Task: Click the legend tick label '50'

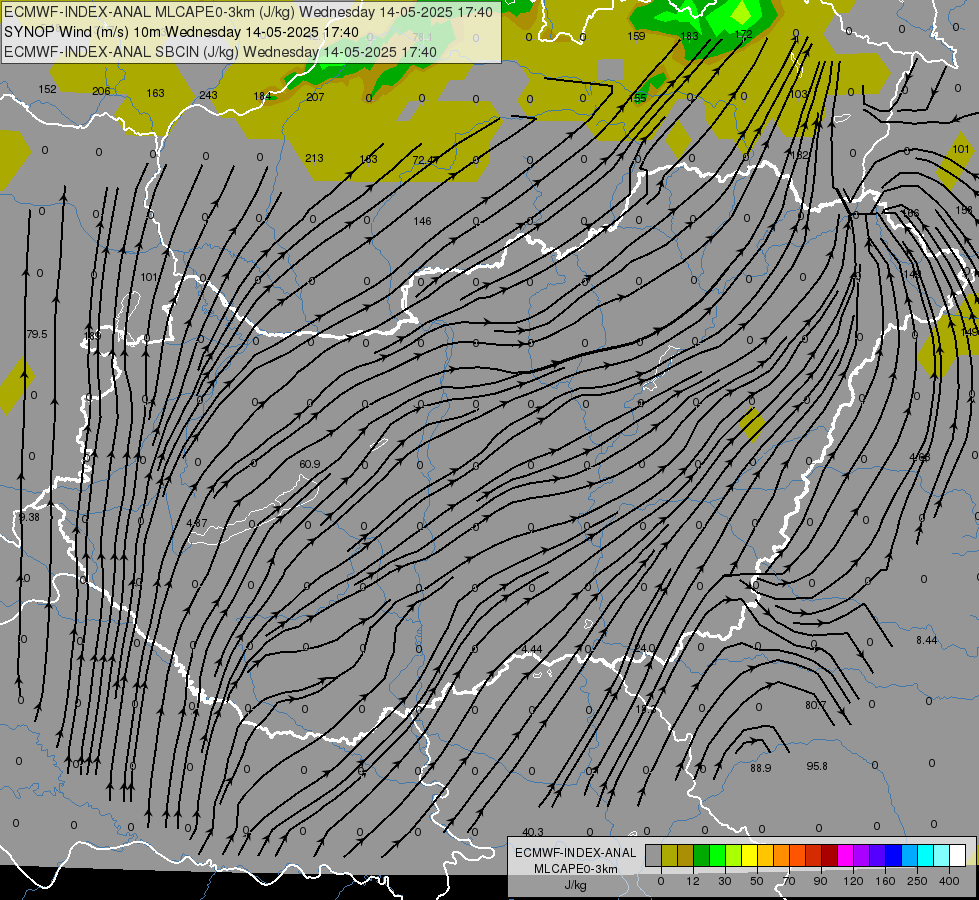Action: [757, 881]
